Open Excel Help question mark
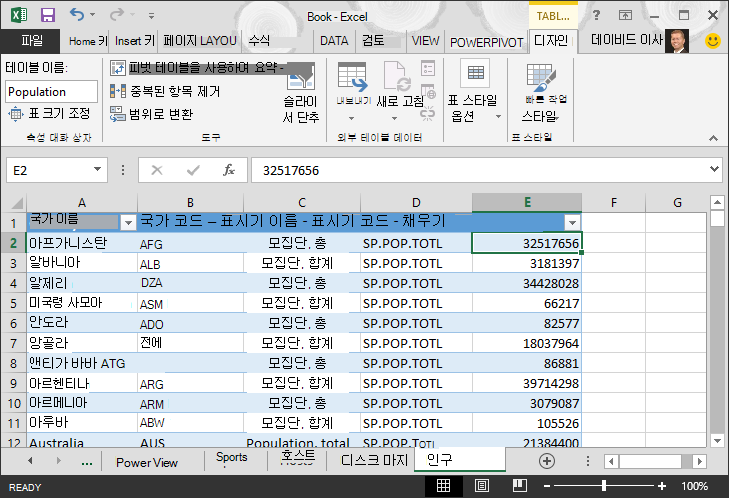 pos(596,15)
